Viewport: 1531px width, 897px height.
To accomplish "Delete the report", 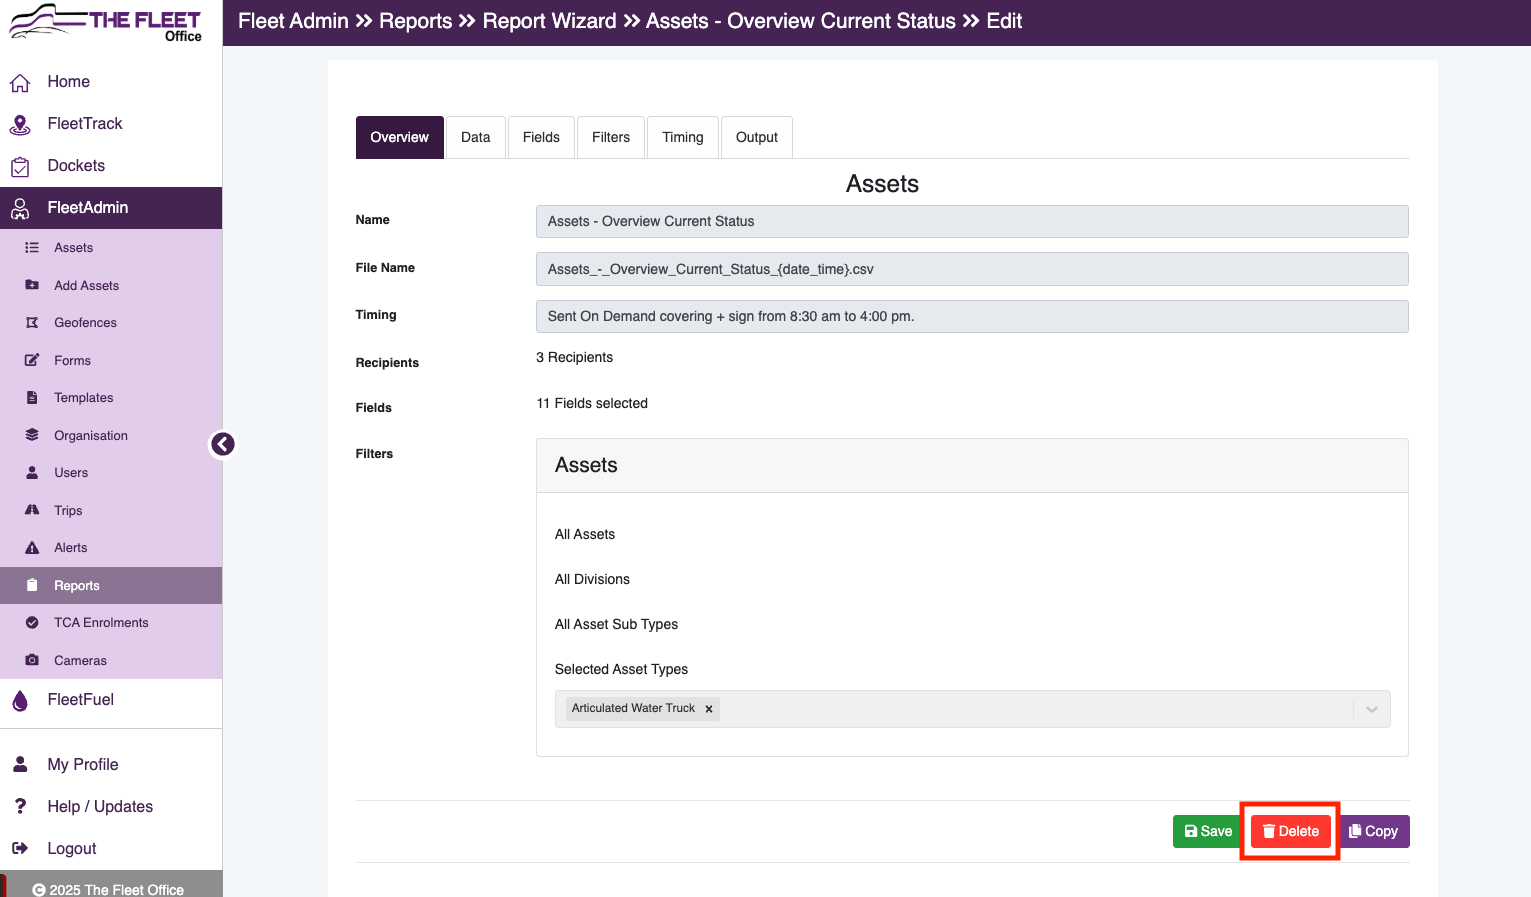I will tap(1291, 831).
